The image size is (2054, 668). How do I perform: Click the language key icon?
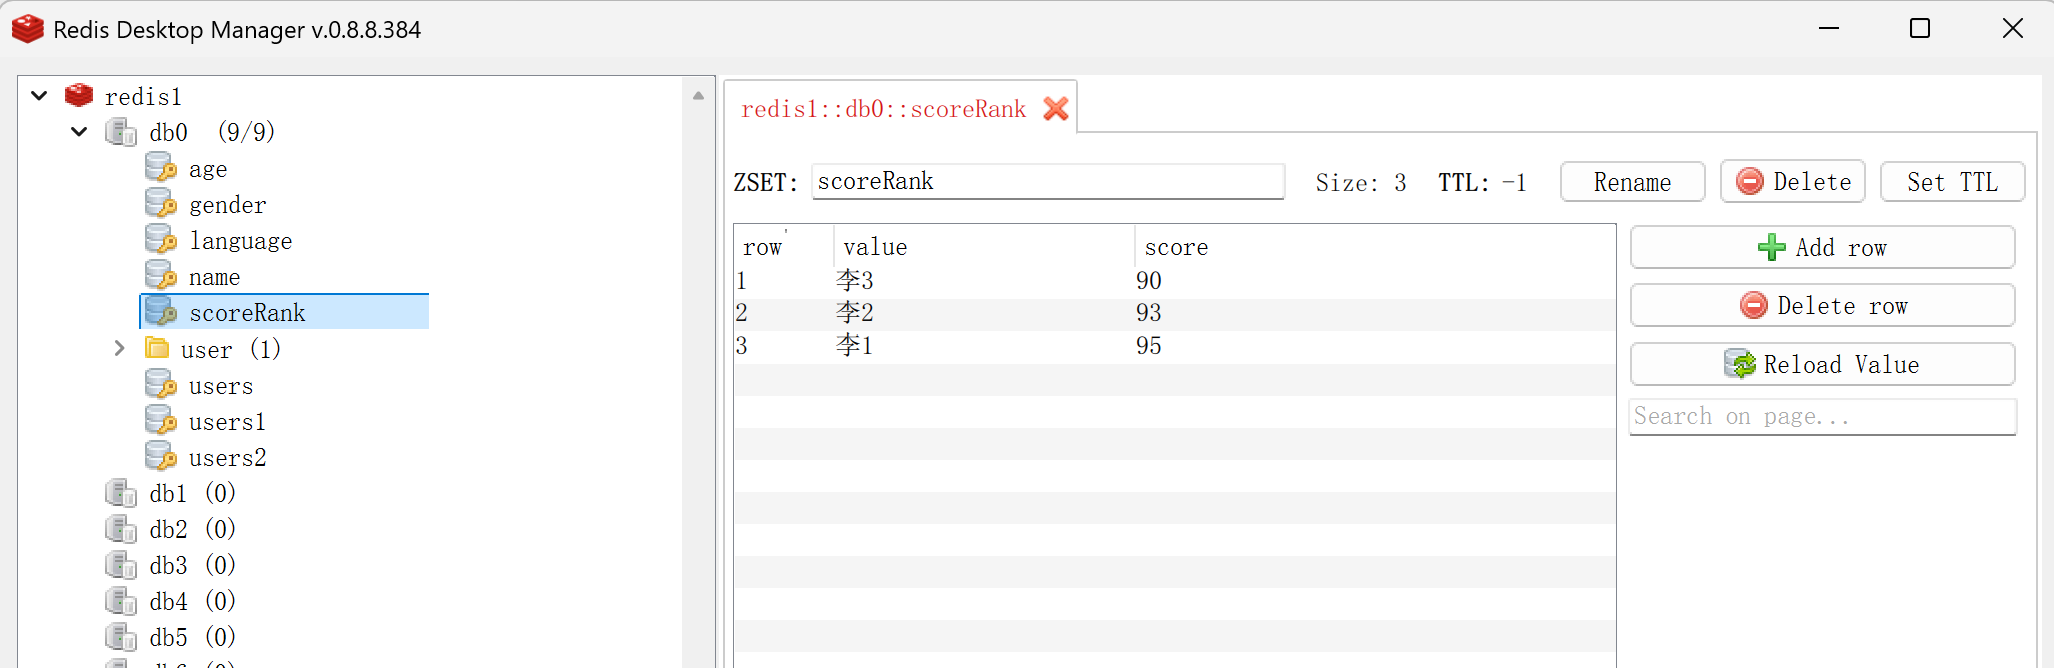click(161, 240)
